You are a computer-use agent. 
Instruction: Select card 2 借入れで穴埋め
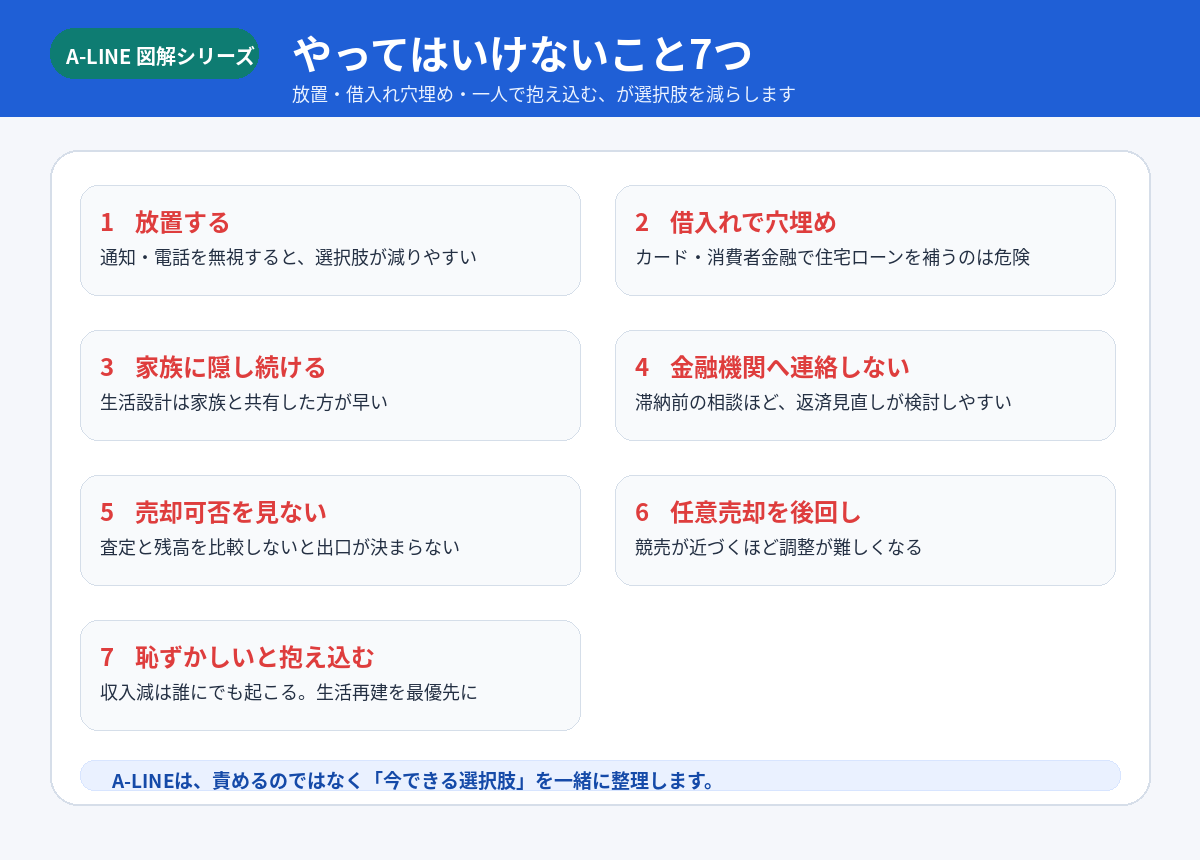[865, 240]
